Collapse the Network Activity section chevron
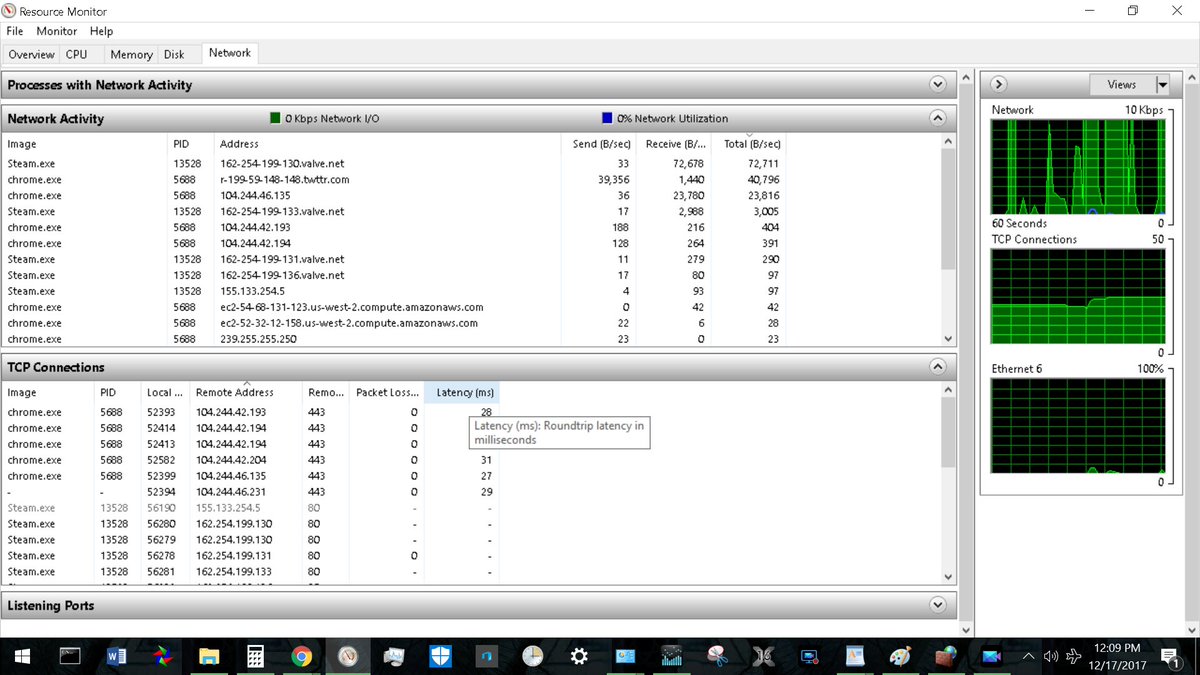 937,118
